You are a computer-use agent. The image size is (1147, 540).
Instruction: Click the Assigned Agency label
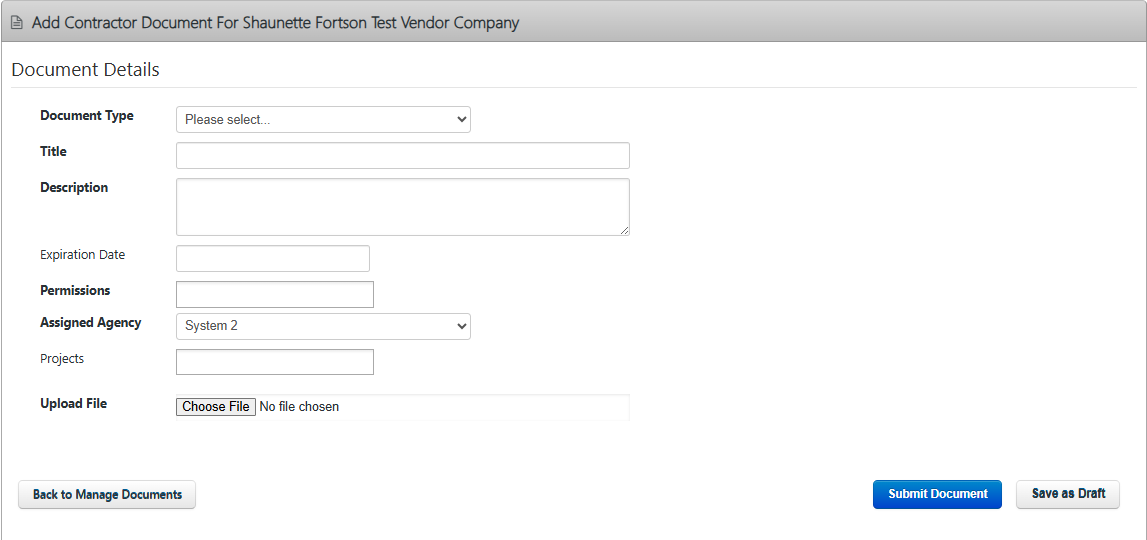point(90,322)
